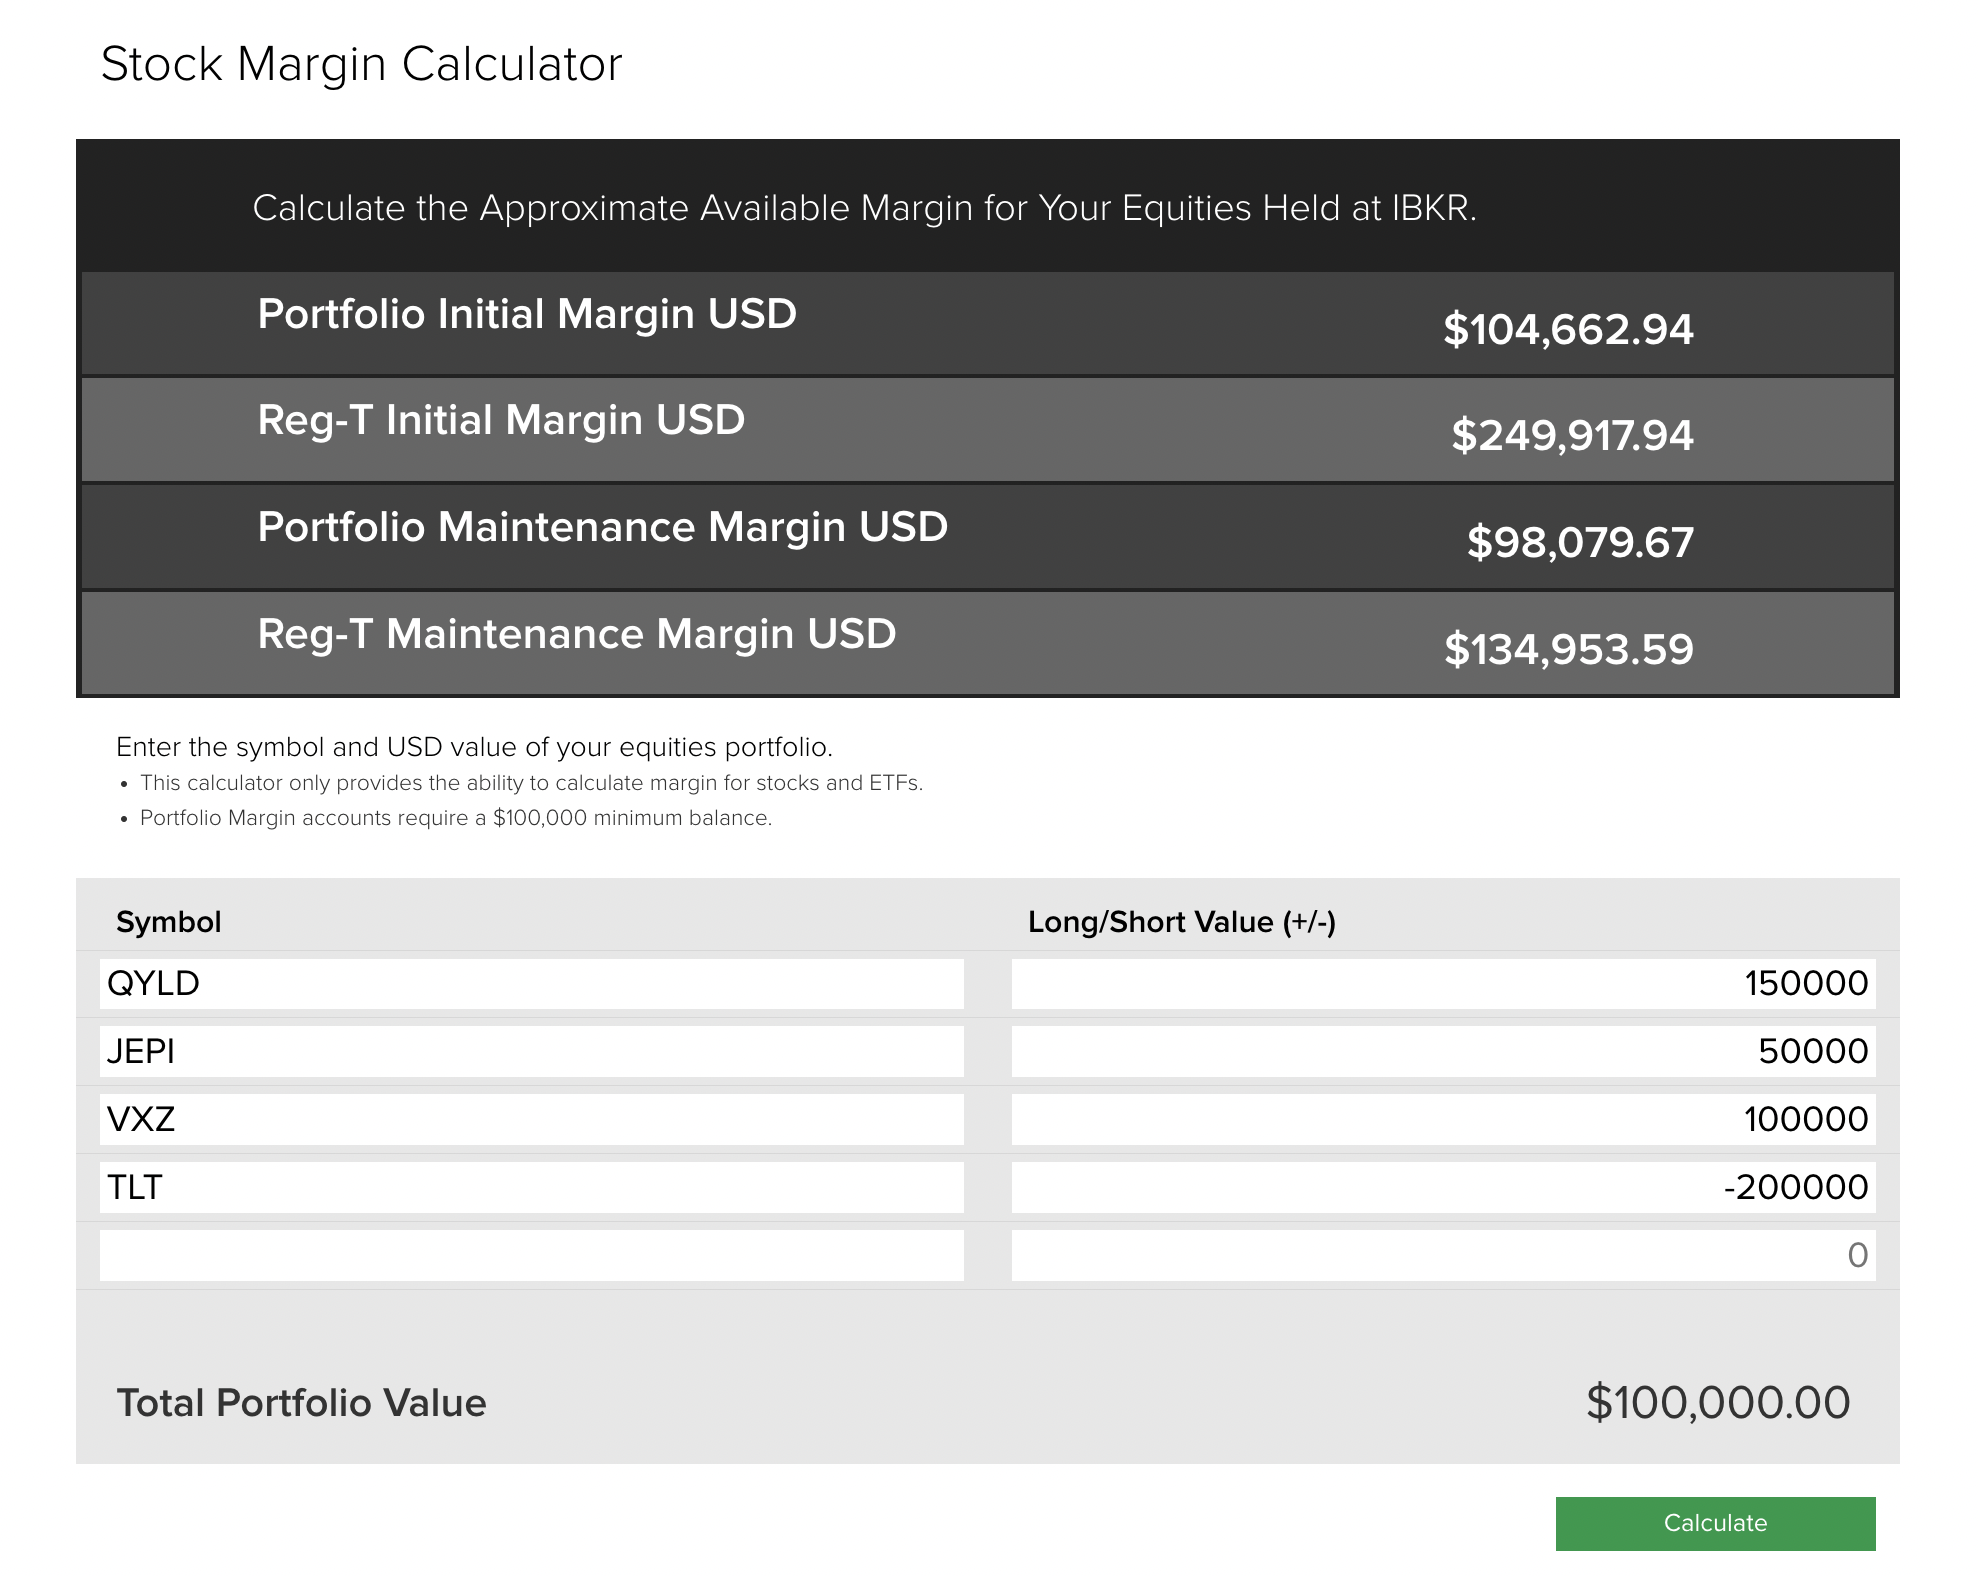This screenshot has width=1978, height=1576.
Task: Click the Symbol column header
Action: tap(168, 922)
